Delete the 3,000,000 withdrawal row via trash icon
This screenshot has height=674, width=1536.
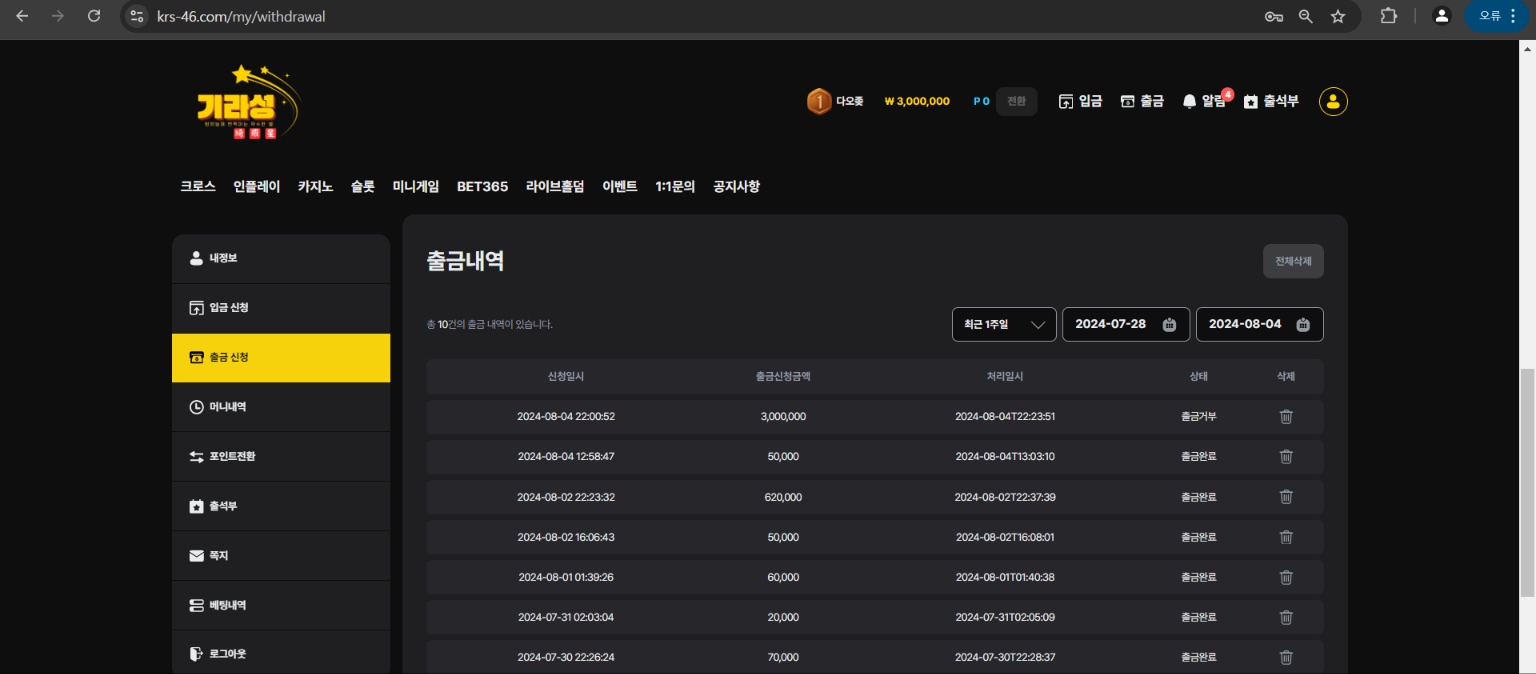coord(1286,417)
